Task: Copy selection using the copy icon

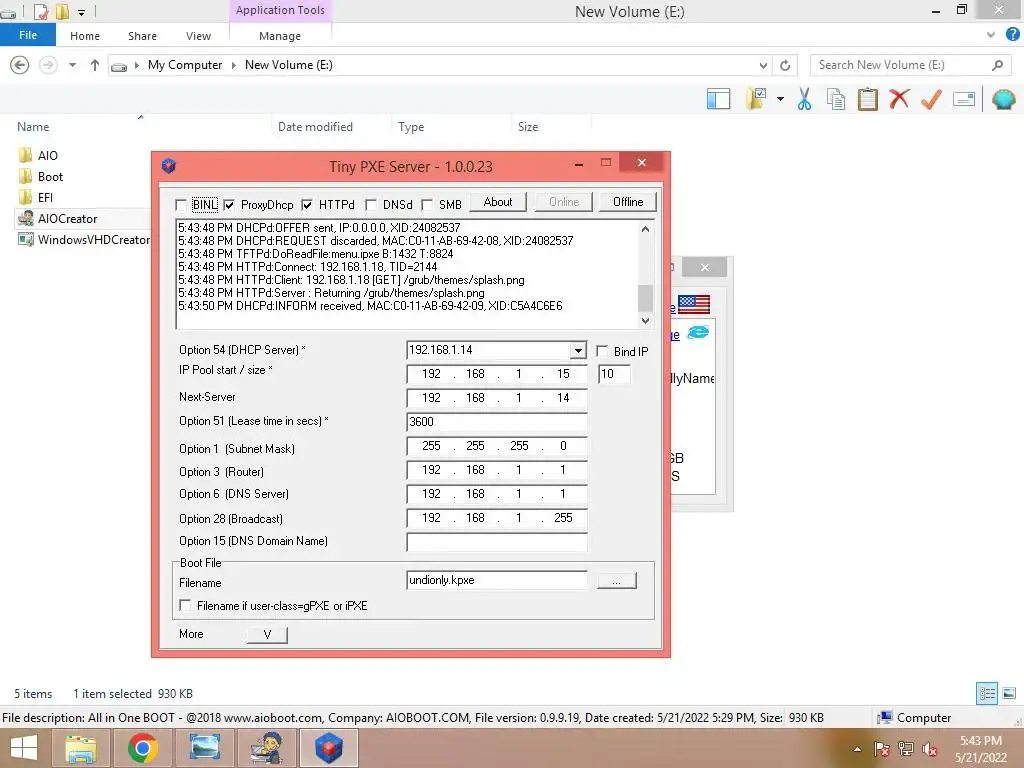Action: 835,99
